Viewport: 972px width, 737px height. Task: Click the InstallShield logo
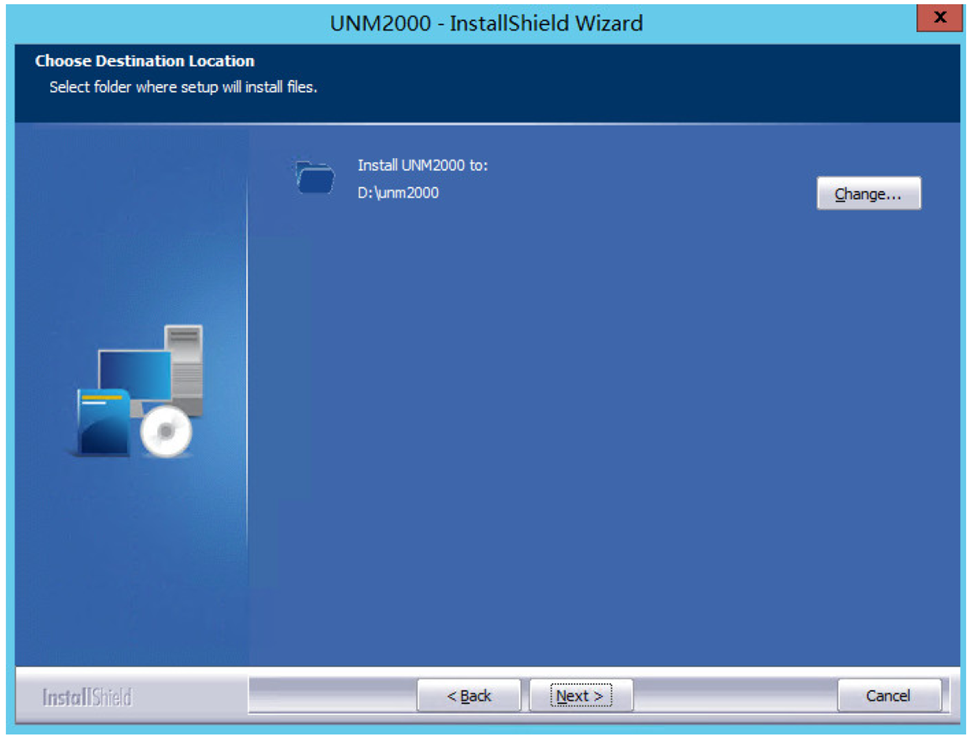click(x=87, y=697)
